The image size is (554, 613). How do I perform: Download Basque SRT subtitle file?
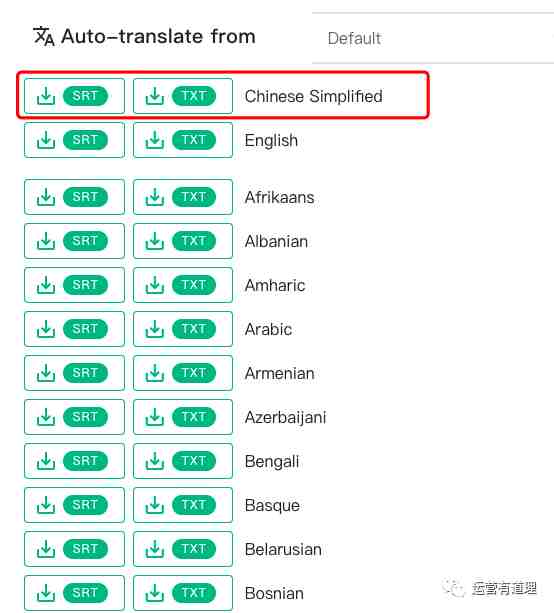pyautogui.click(x=74, y=505)
